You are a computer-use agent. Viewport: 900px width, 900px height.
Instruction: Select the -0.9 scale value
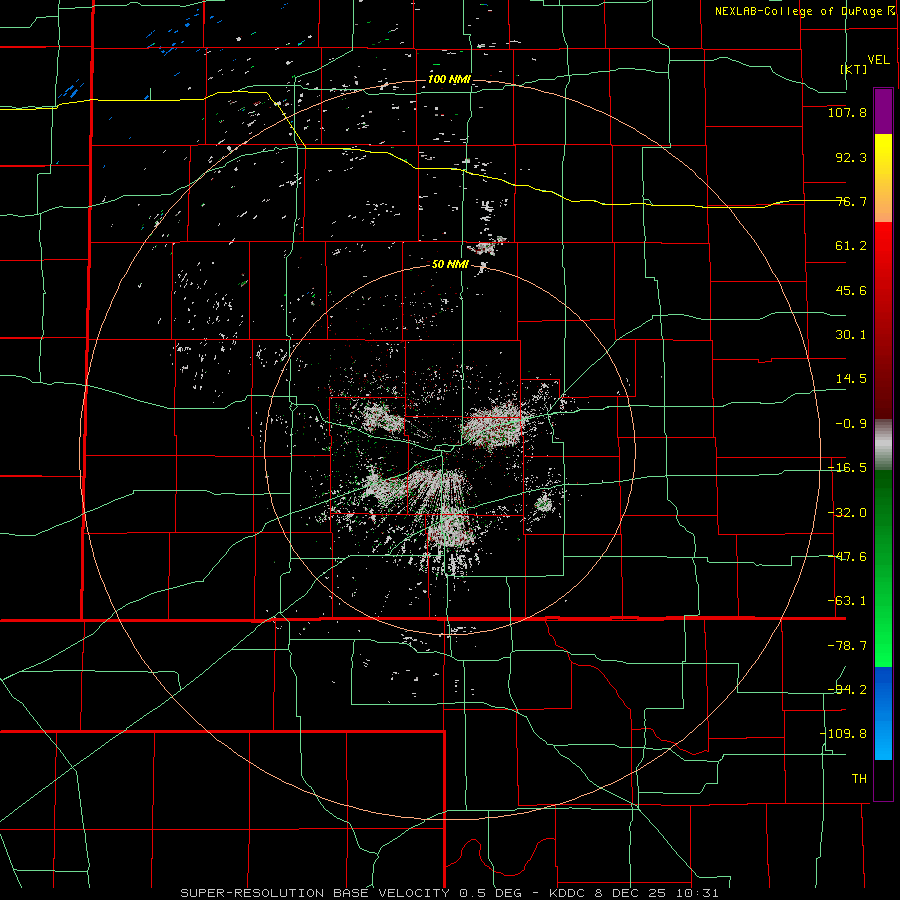pos(851,424)
